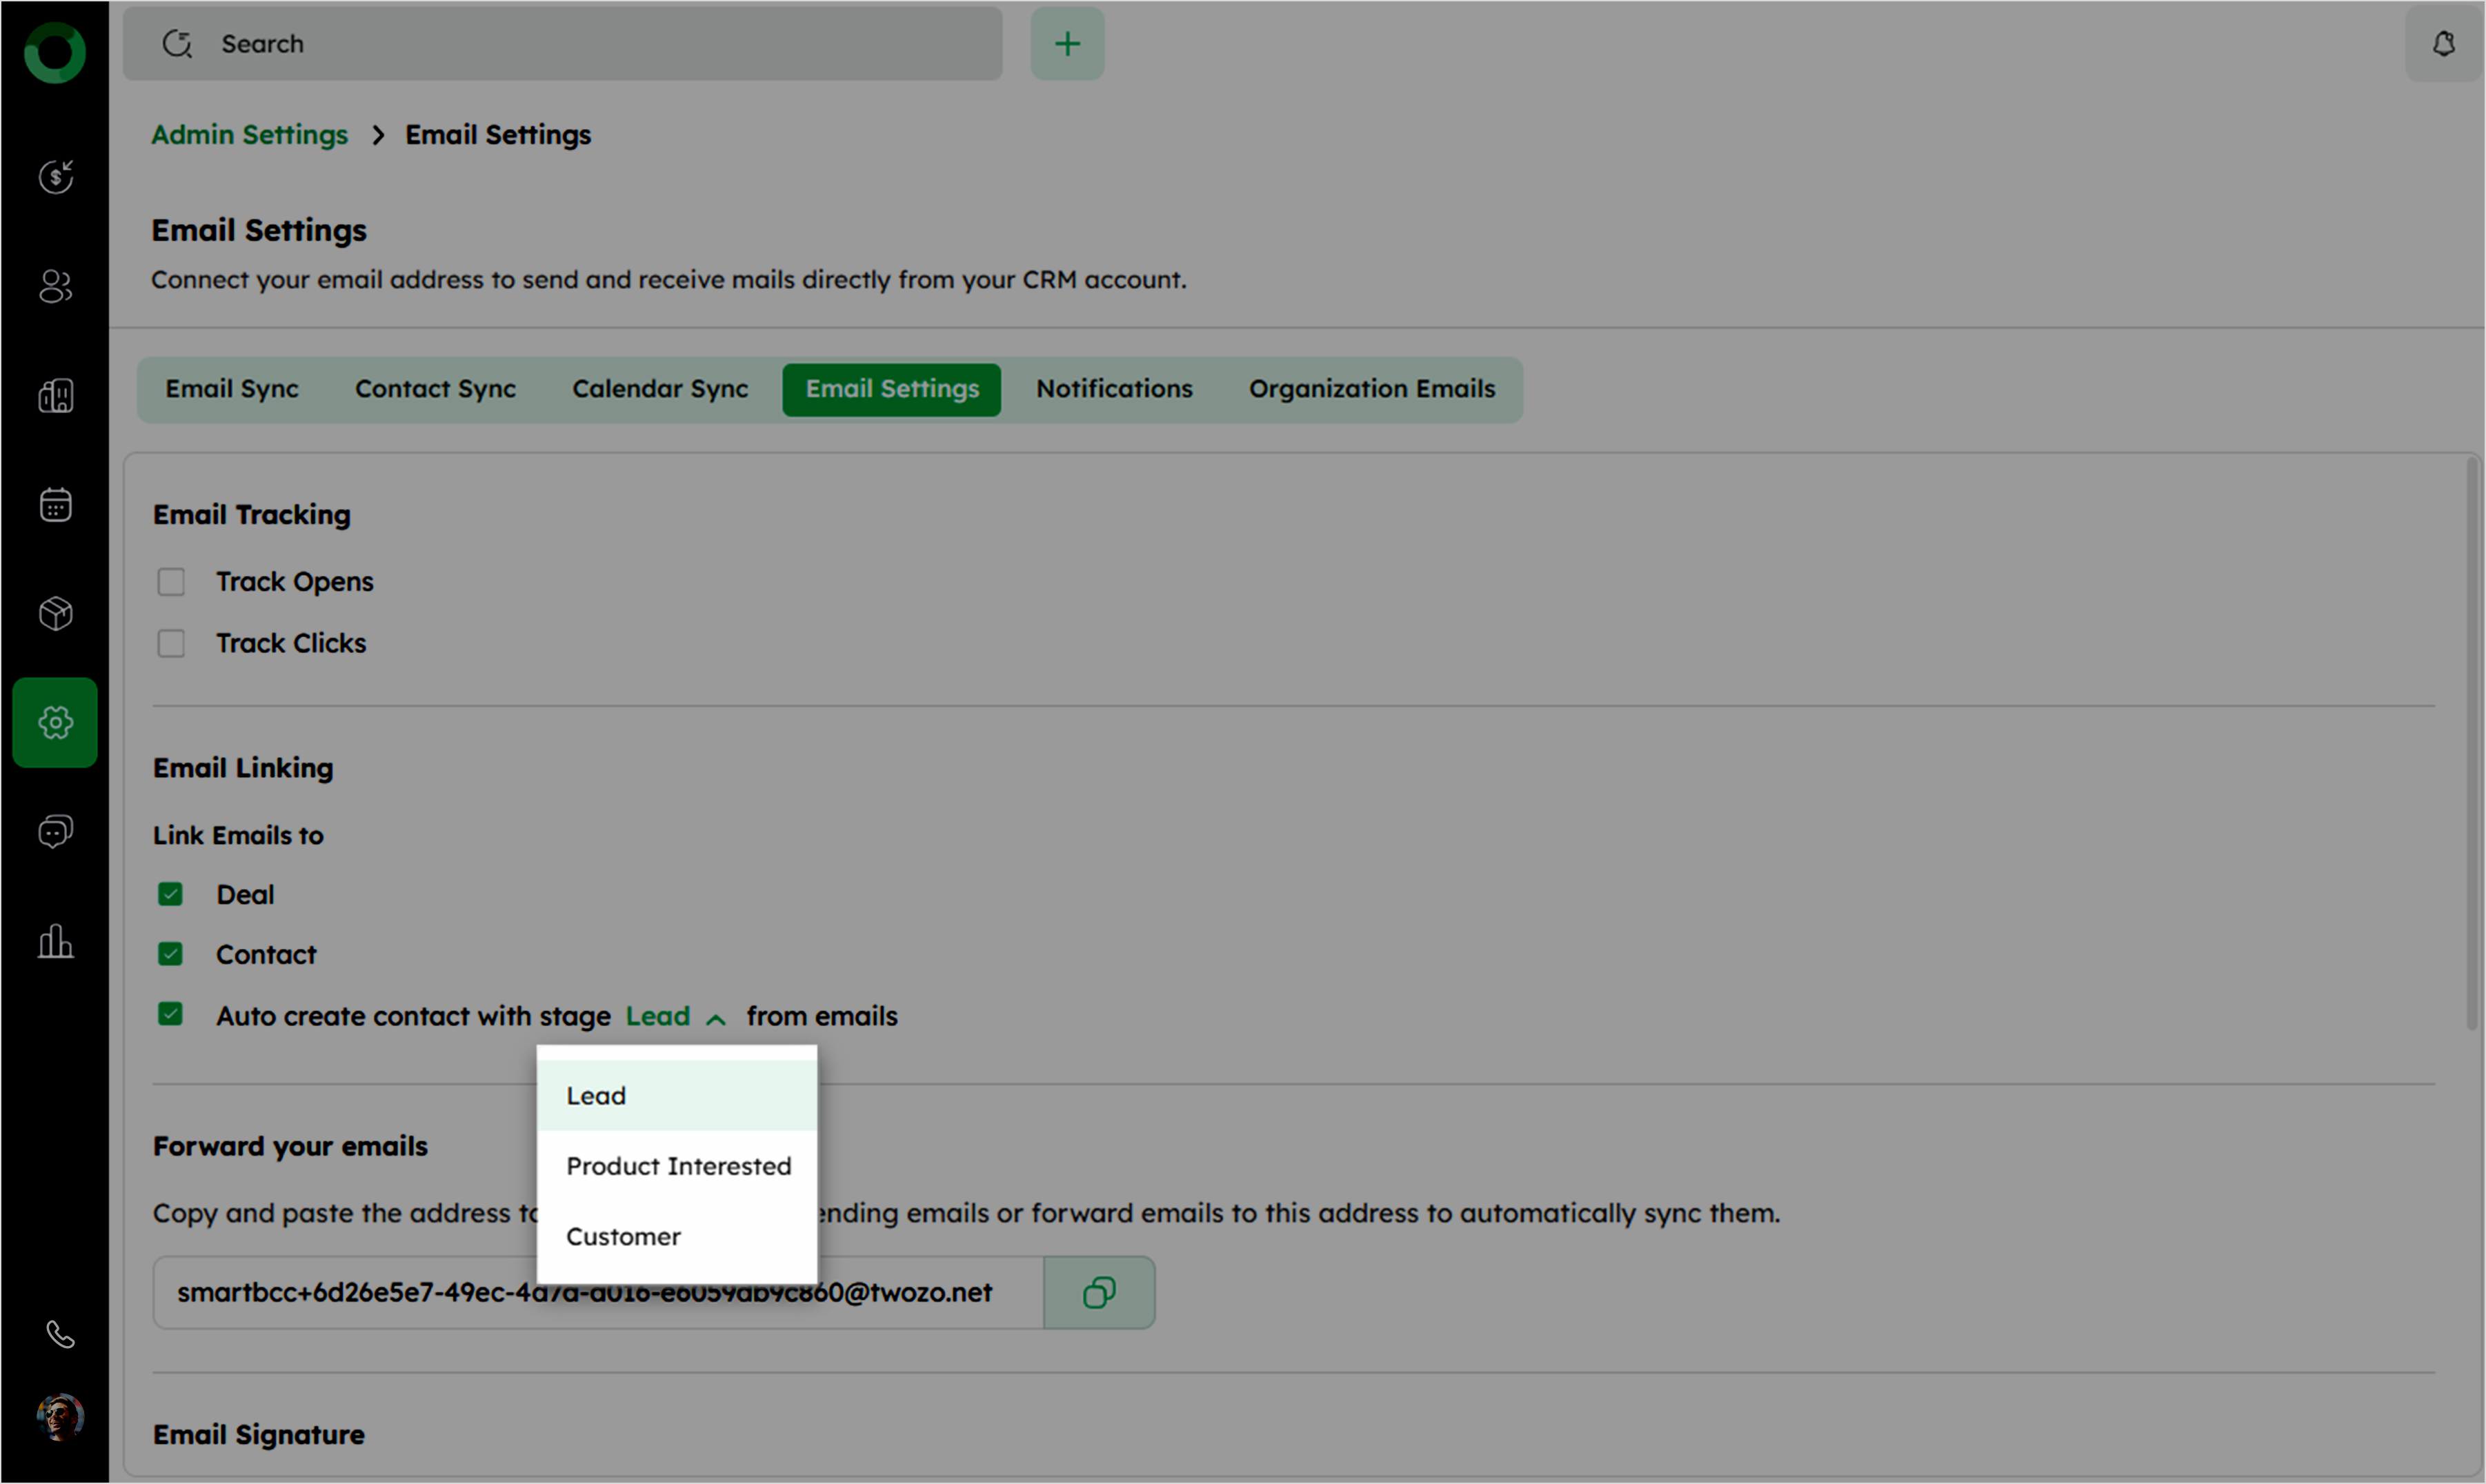
Task: Open the conversations chat sidebar icon
Action: point(55,832)
